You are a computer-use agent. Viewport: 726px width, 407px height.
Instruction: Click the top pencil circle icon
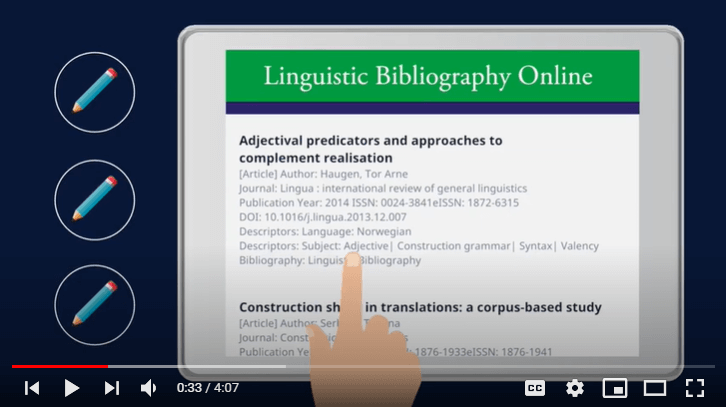[94, 91]
